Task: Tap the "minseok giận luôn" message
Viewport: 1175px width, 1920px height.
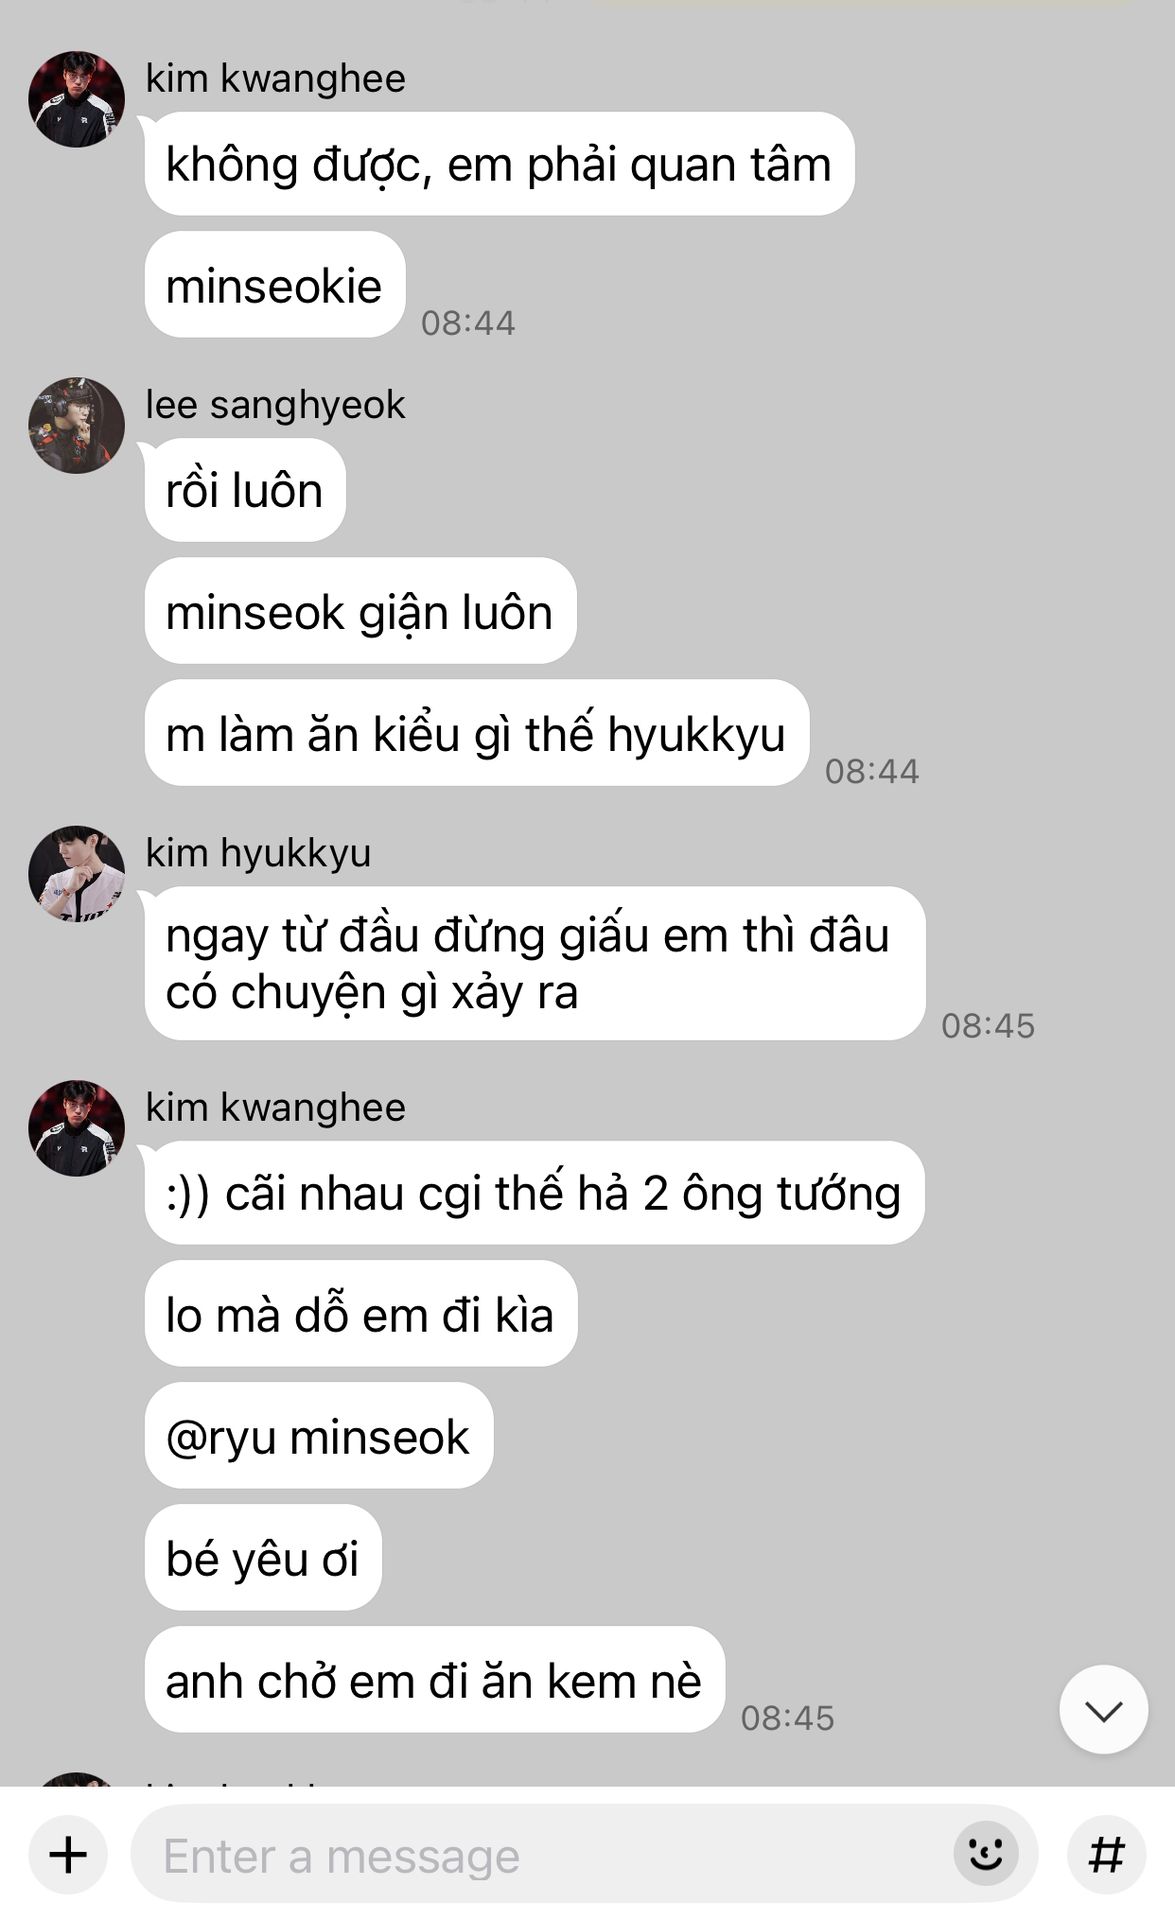Action: (x=360, y=612)
